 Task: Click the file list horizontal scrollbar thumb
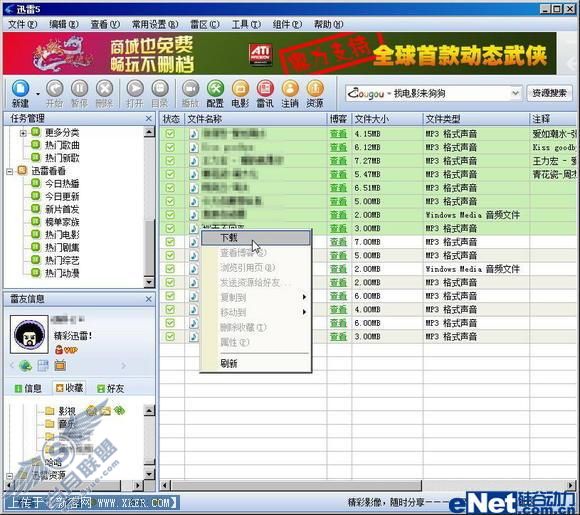[296, 485]
